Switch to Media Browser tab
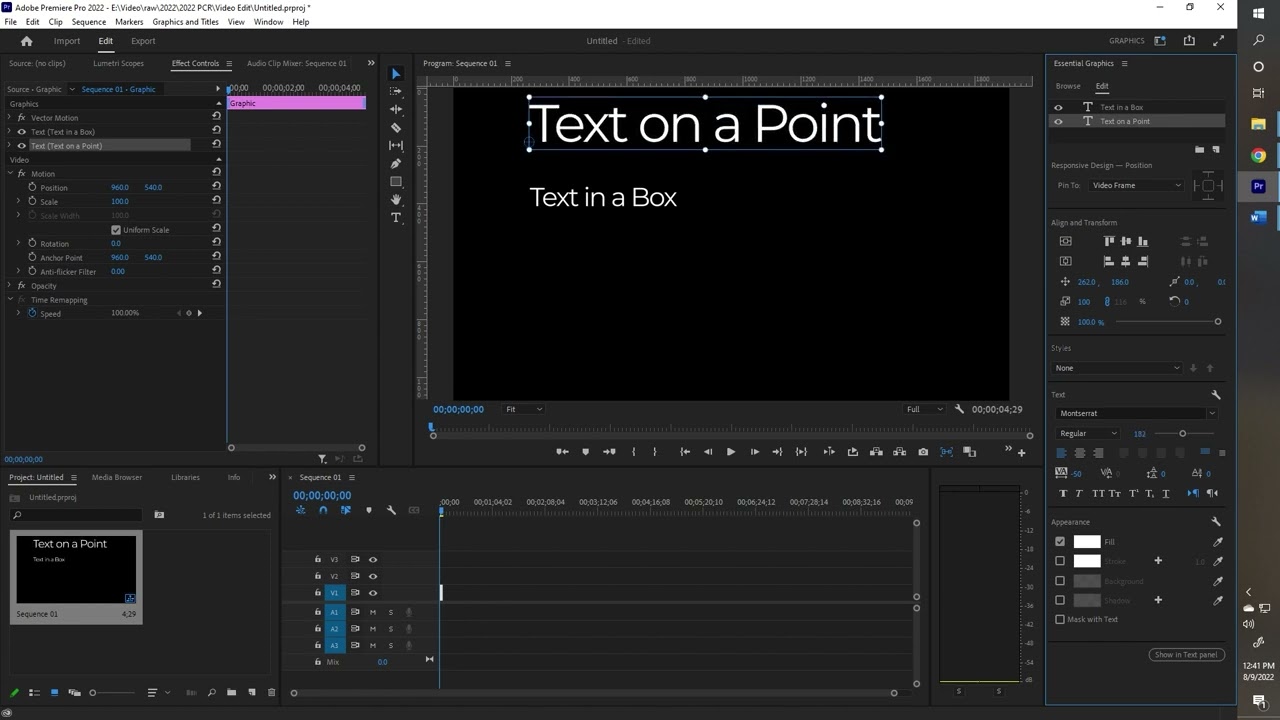The image size is (1280, 720). click(x=117, y=477)
